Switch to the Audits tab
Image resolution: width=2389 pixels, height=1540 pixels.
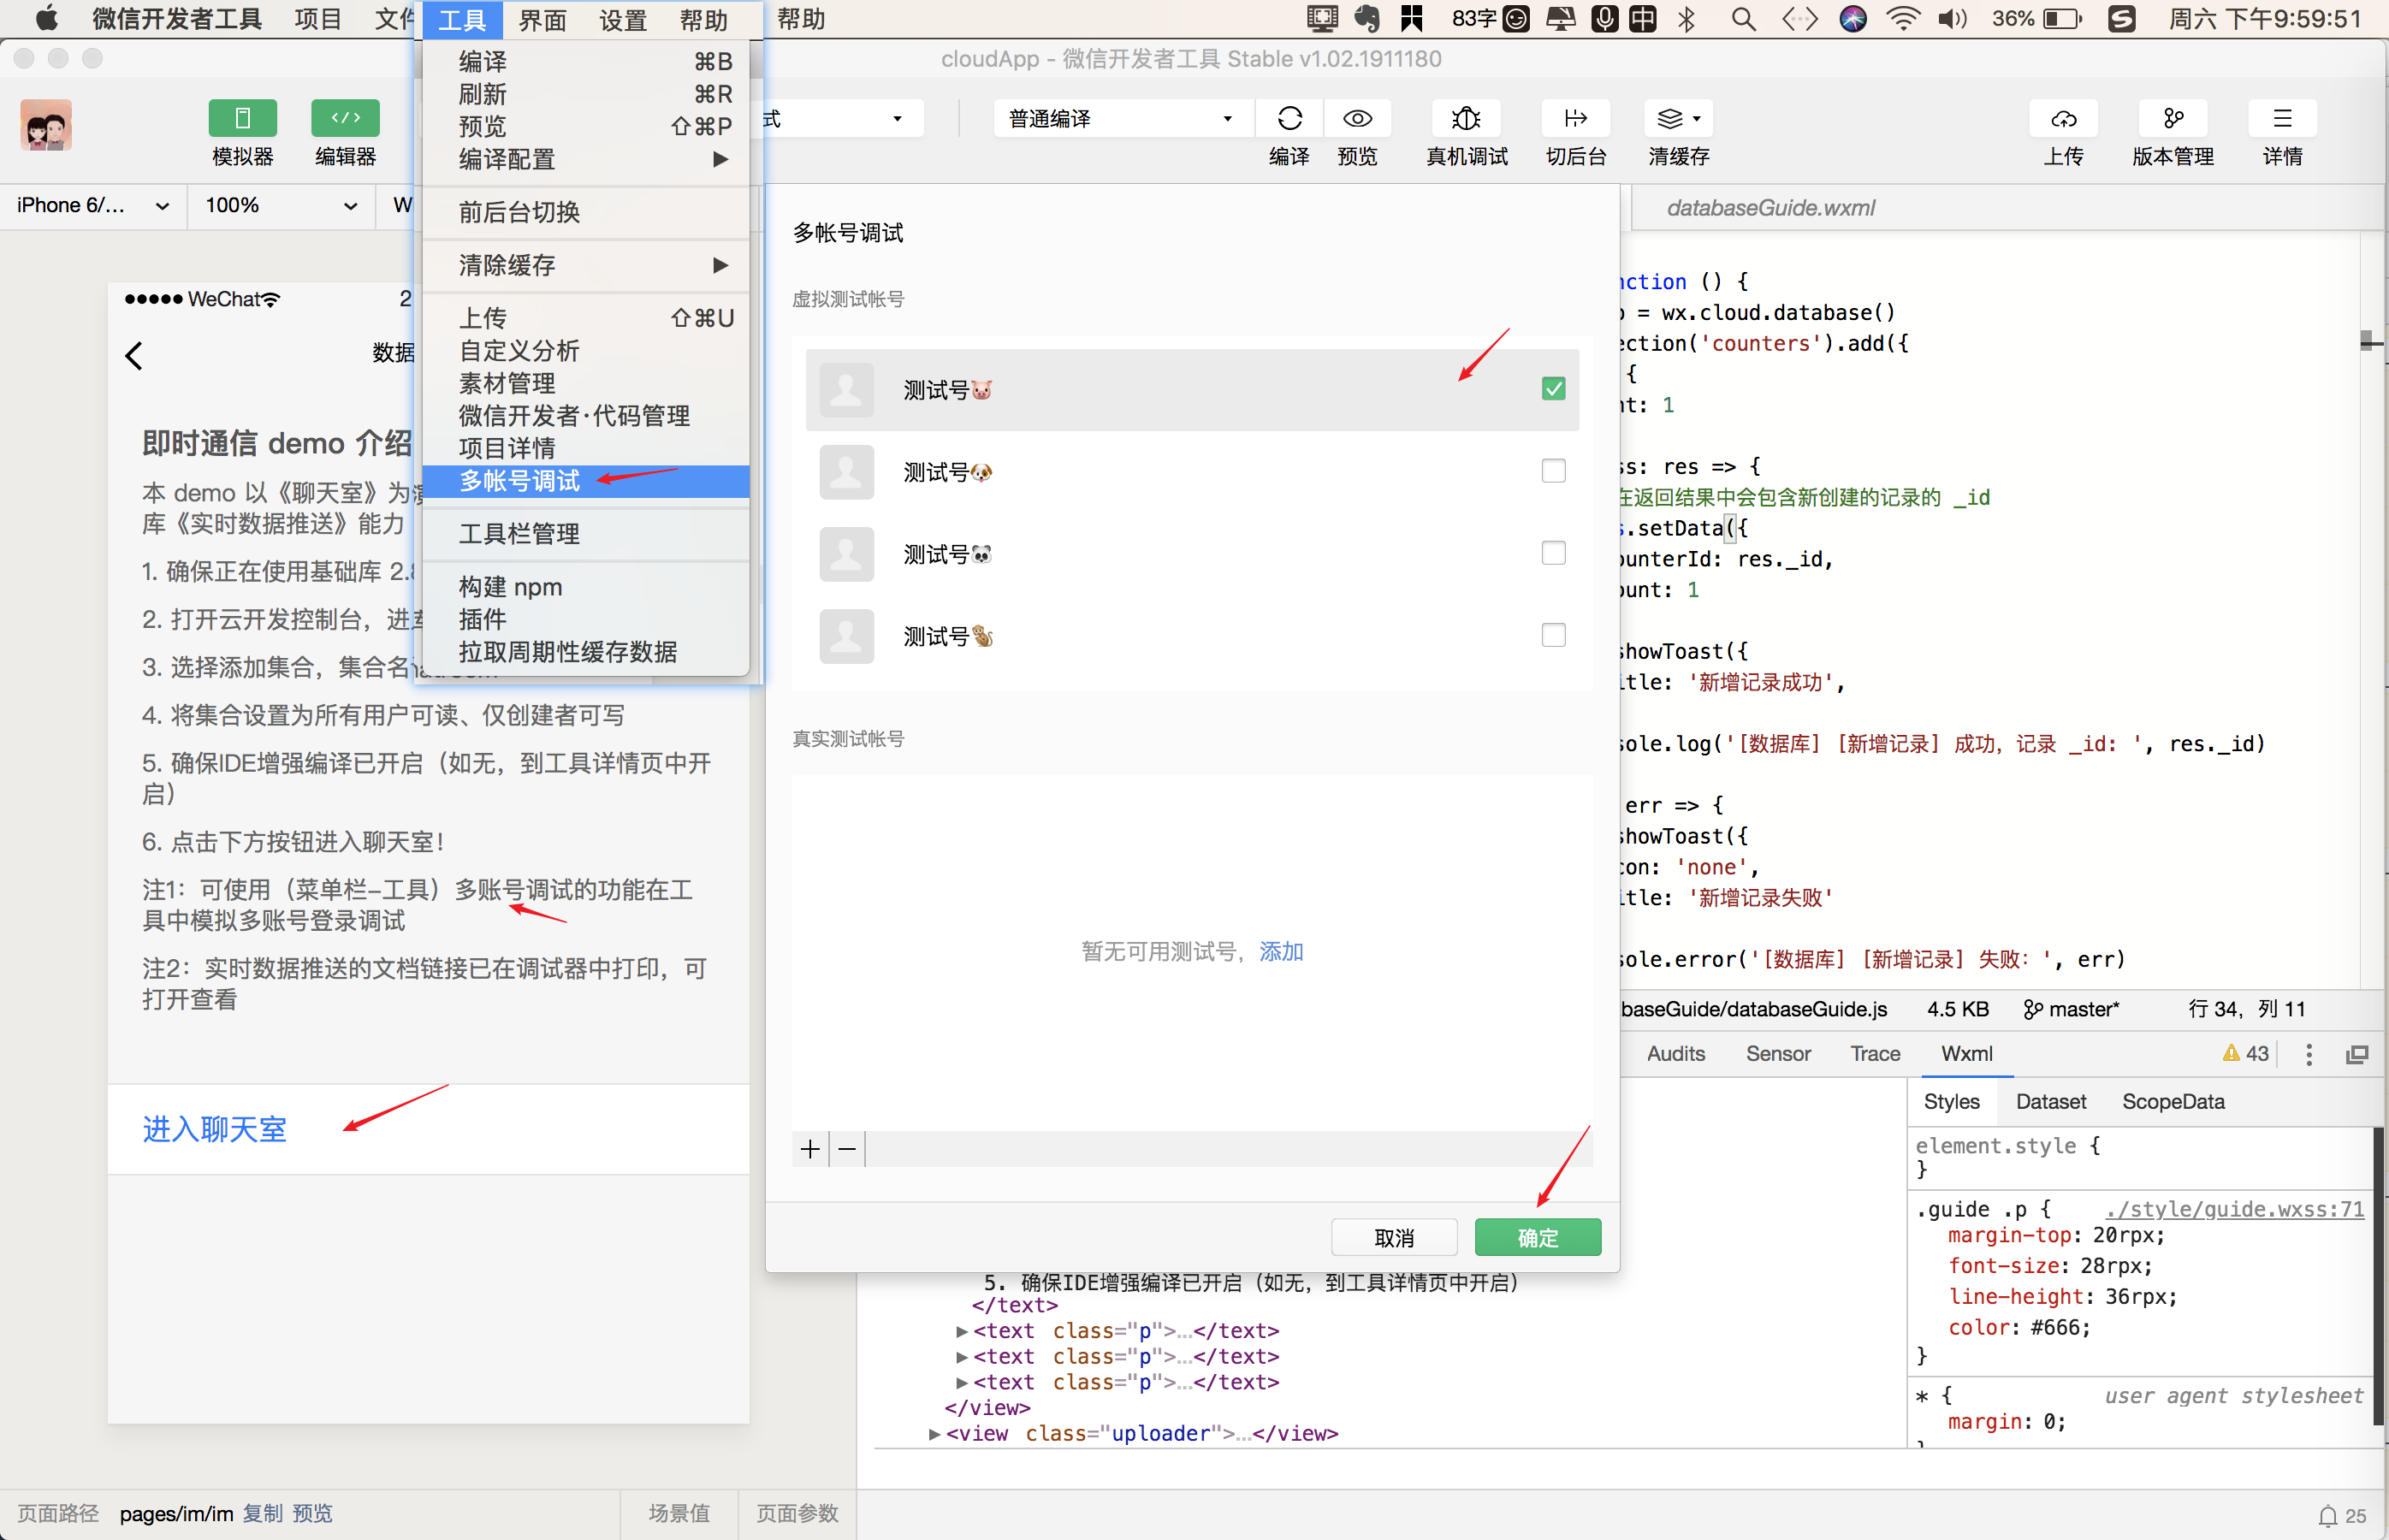[1675, 1054]
